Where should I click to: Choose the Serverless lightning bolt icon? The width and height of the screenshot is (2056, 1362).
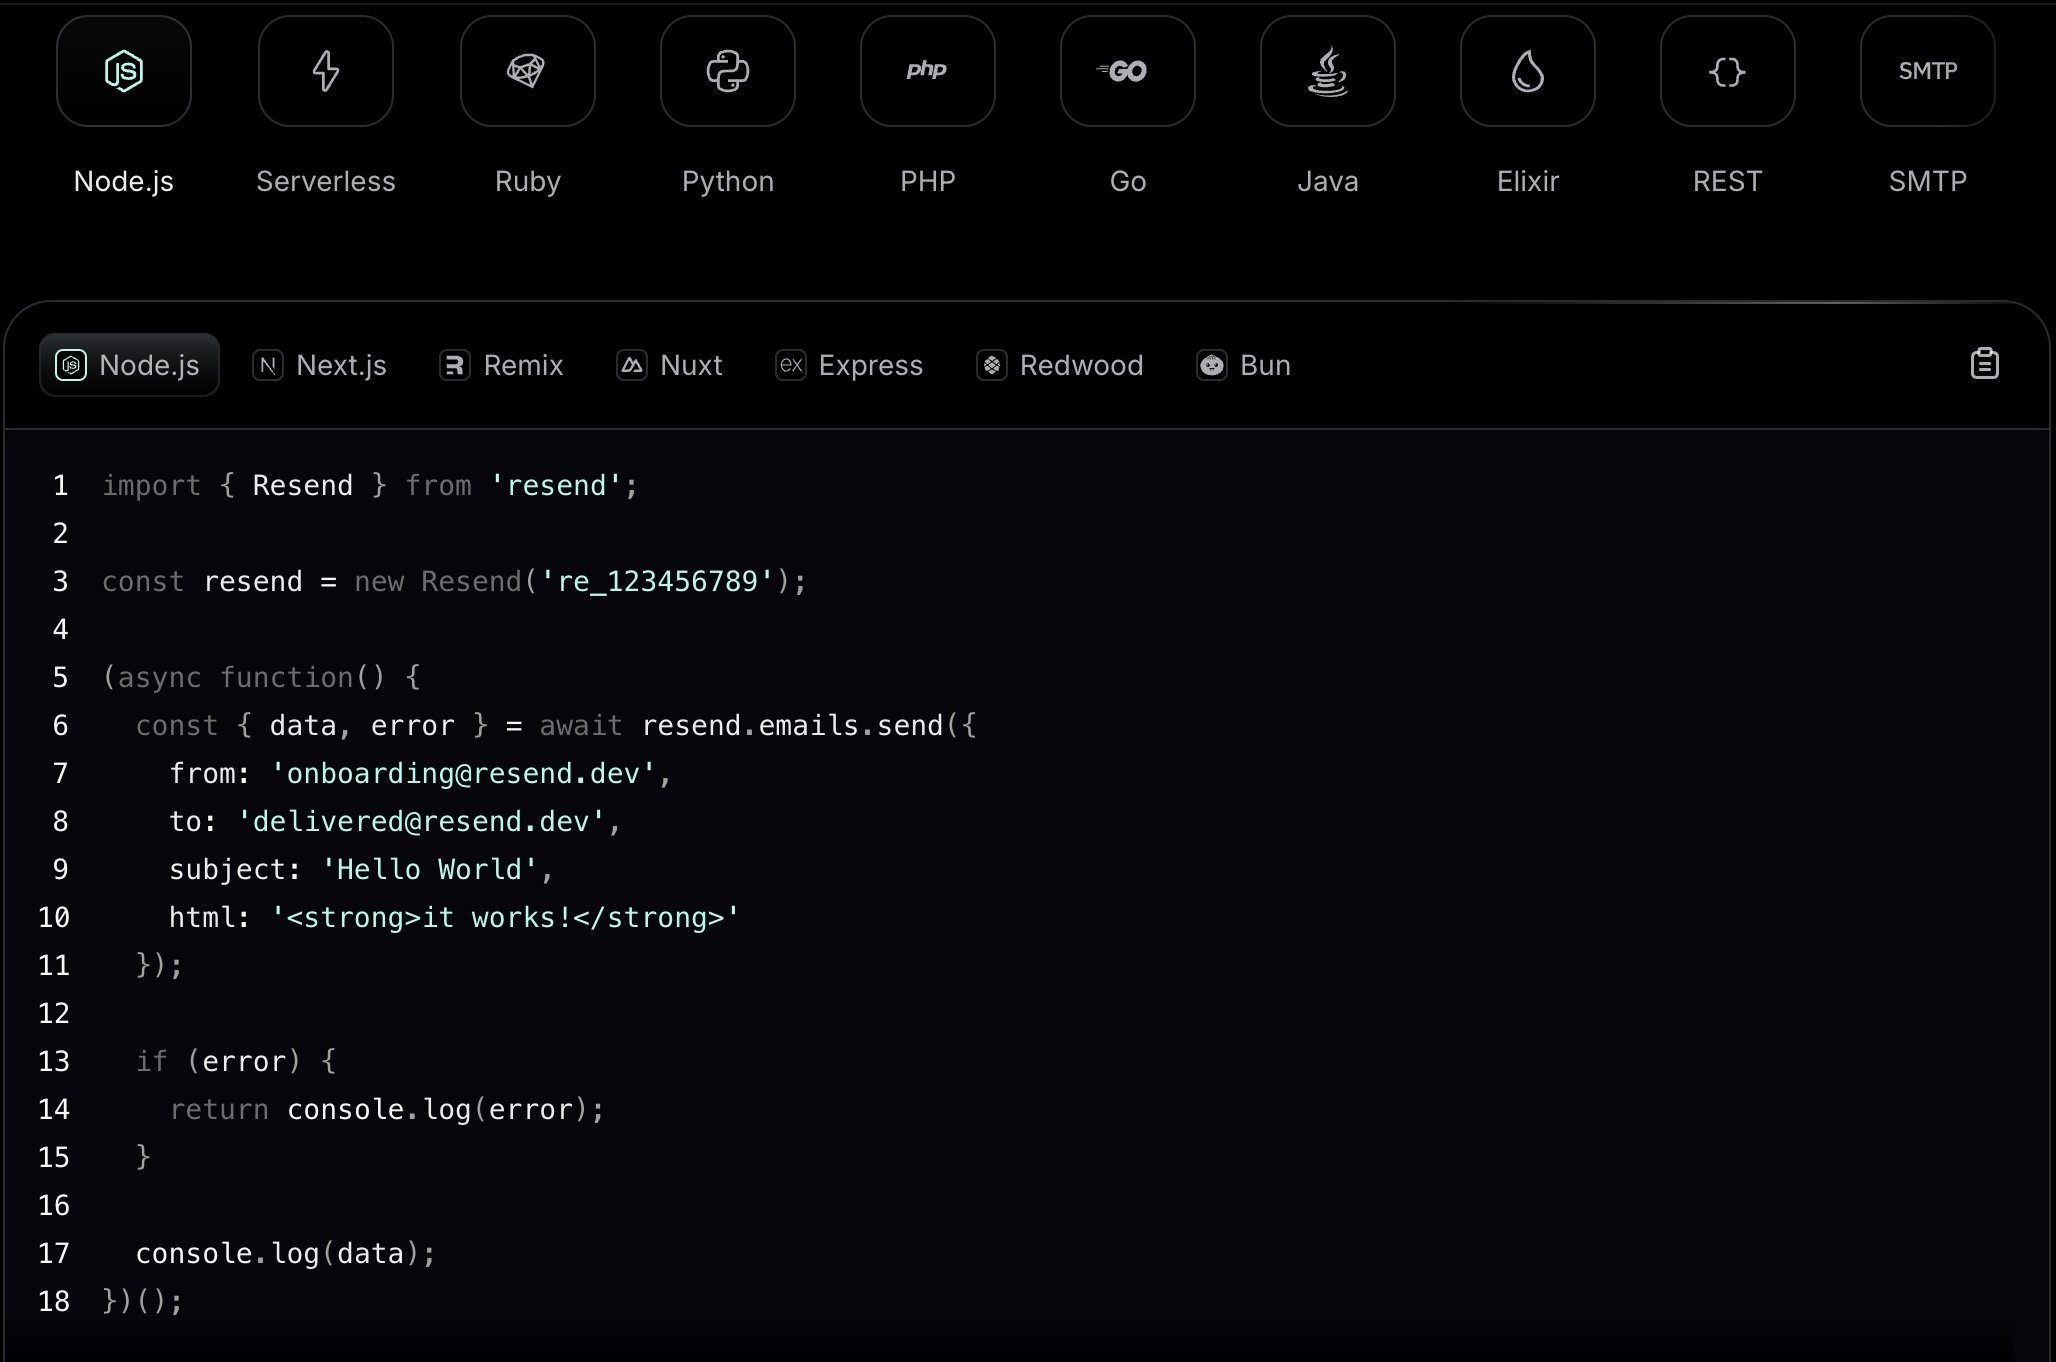[326, 71]
